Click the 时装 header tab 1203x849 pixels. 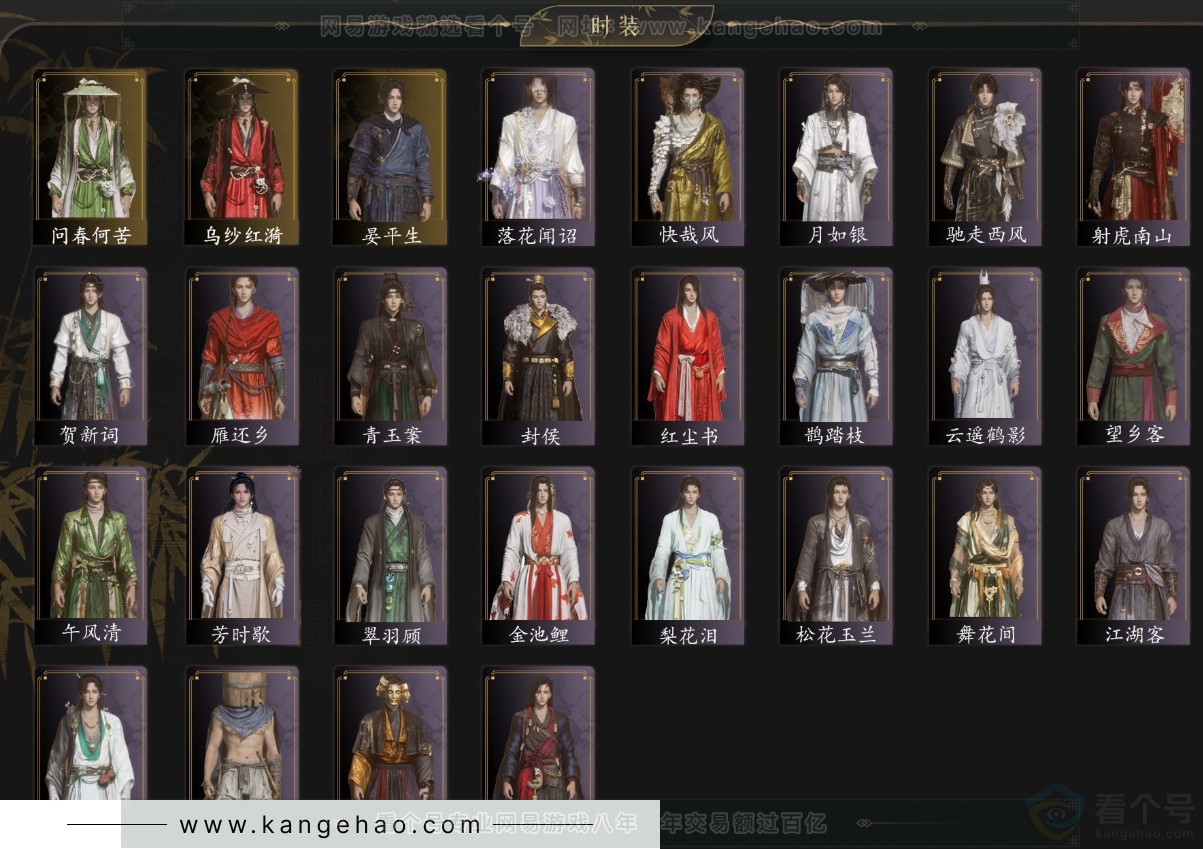pyautogui.click(x=616, y=26)
